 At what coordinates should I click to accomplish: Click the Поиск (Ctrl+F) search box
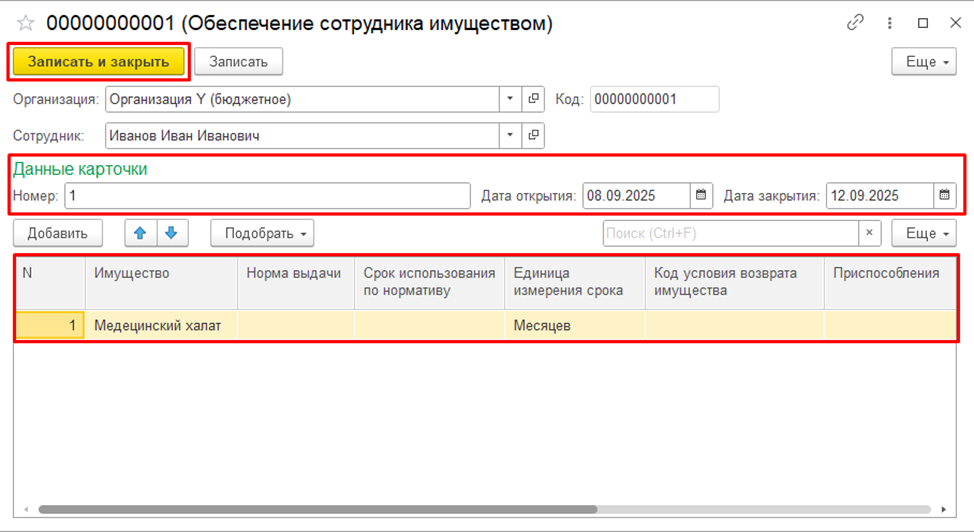coord(730,233)
